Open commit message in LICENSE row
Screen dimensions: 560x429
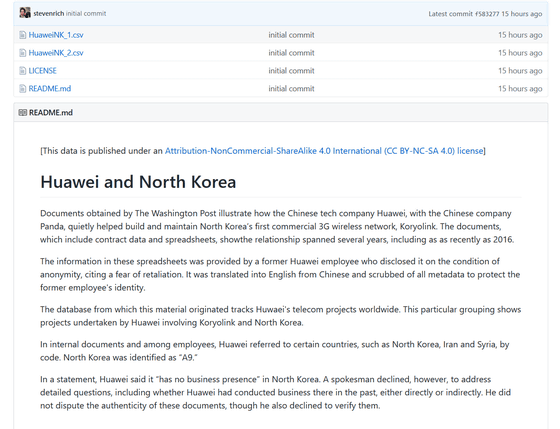[x=291, y=71]
